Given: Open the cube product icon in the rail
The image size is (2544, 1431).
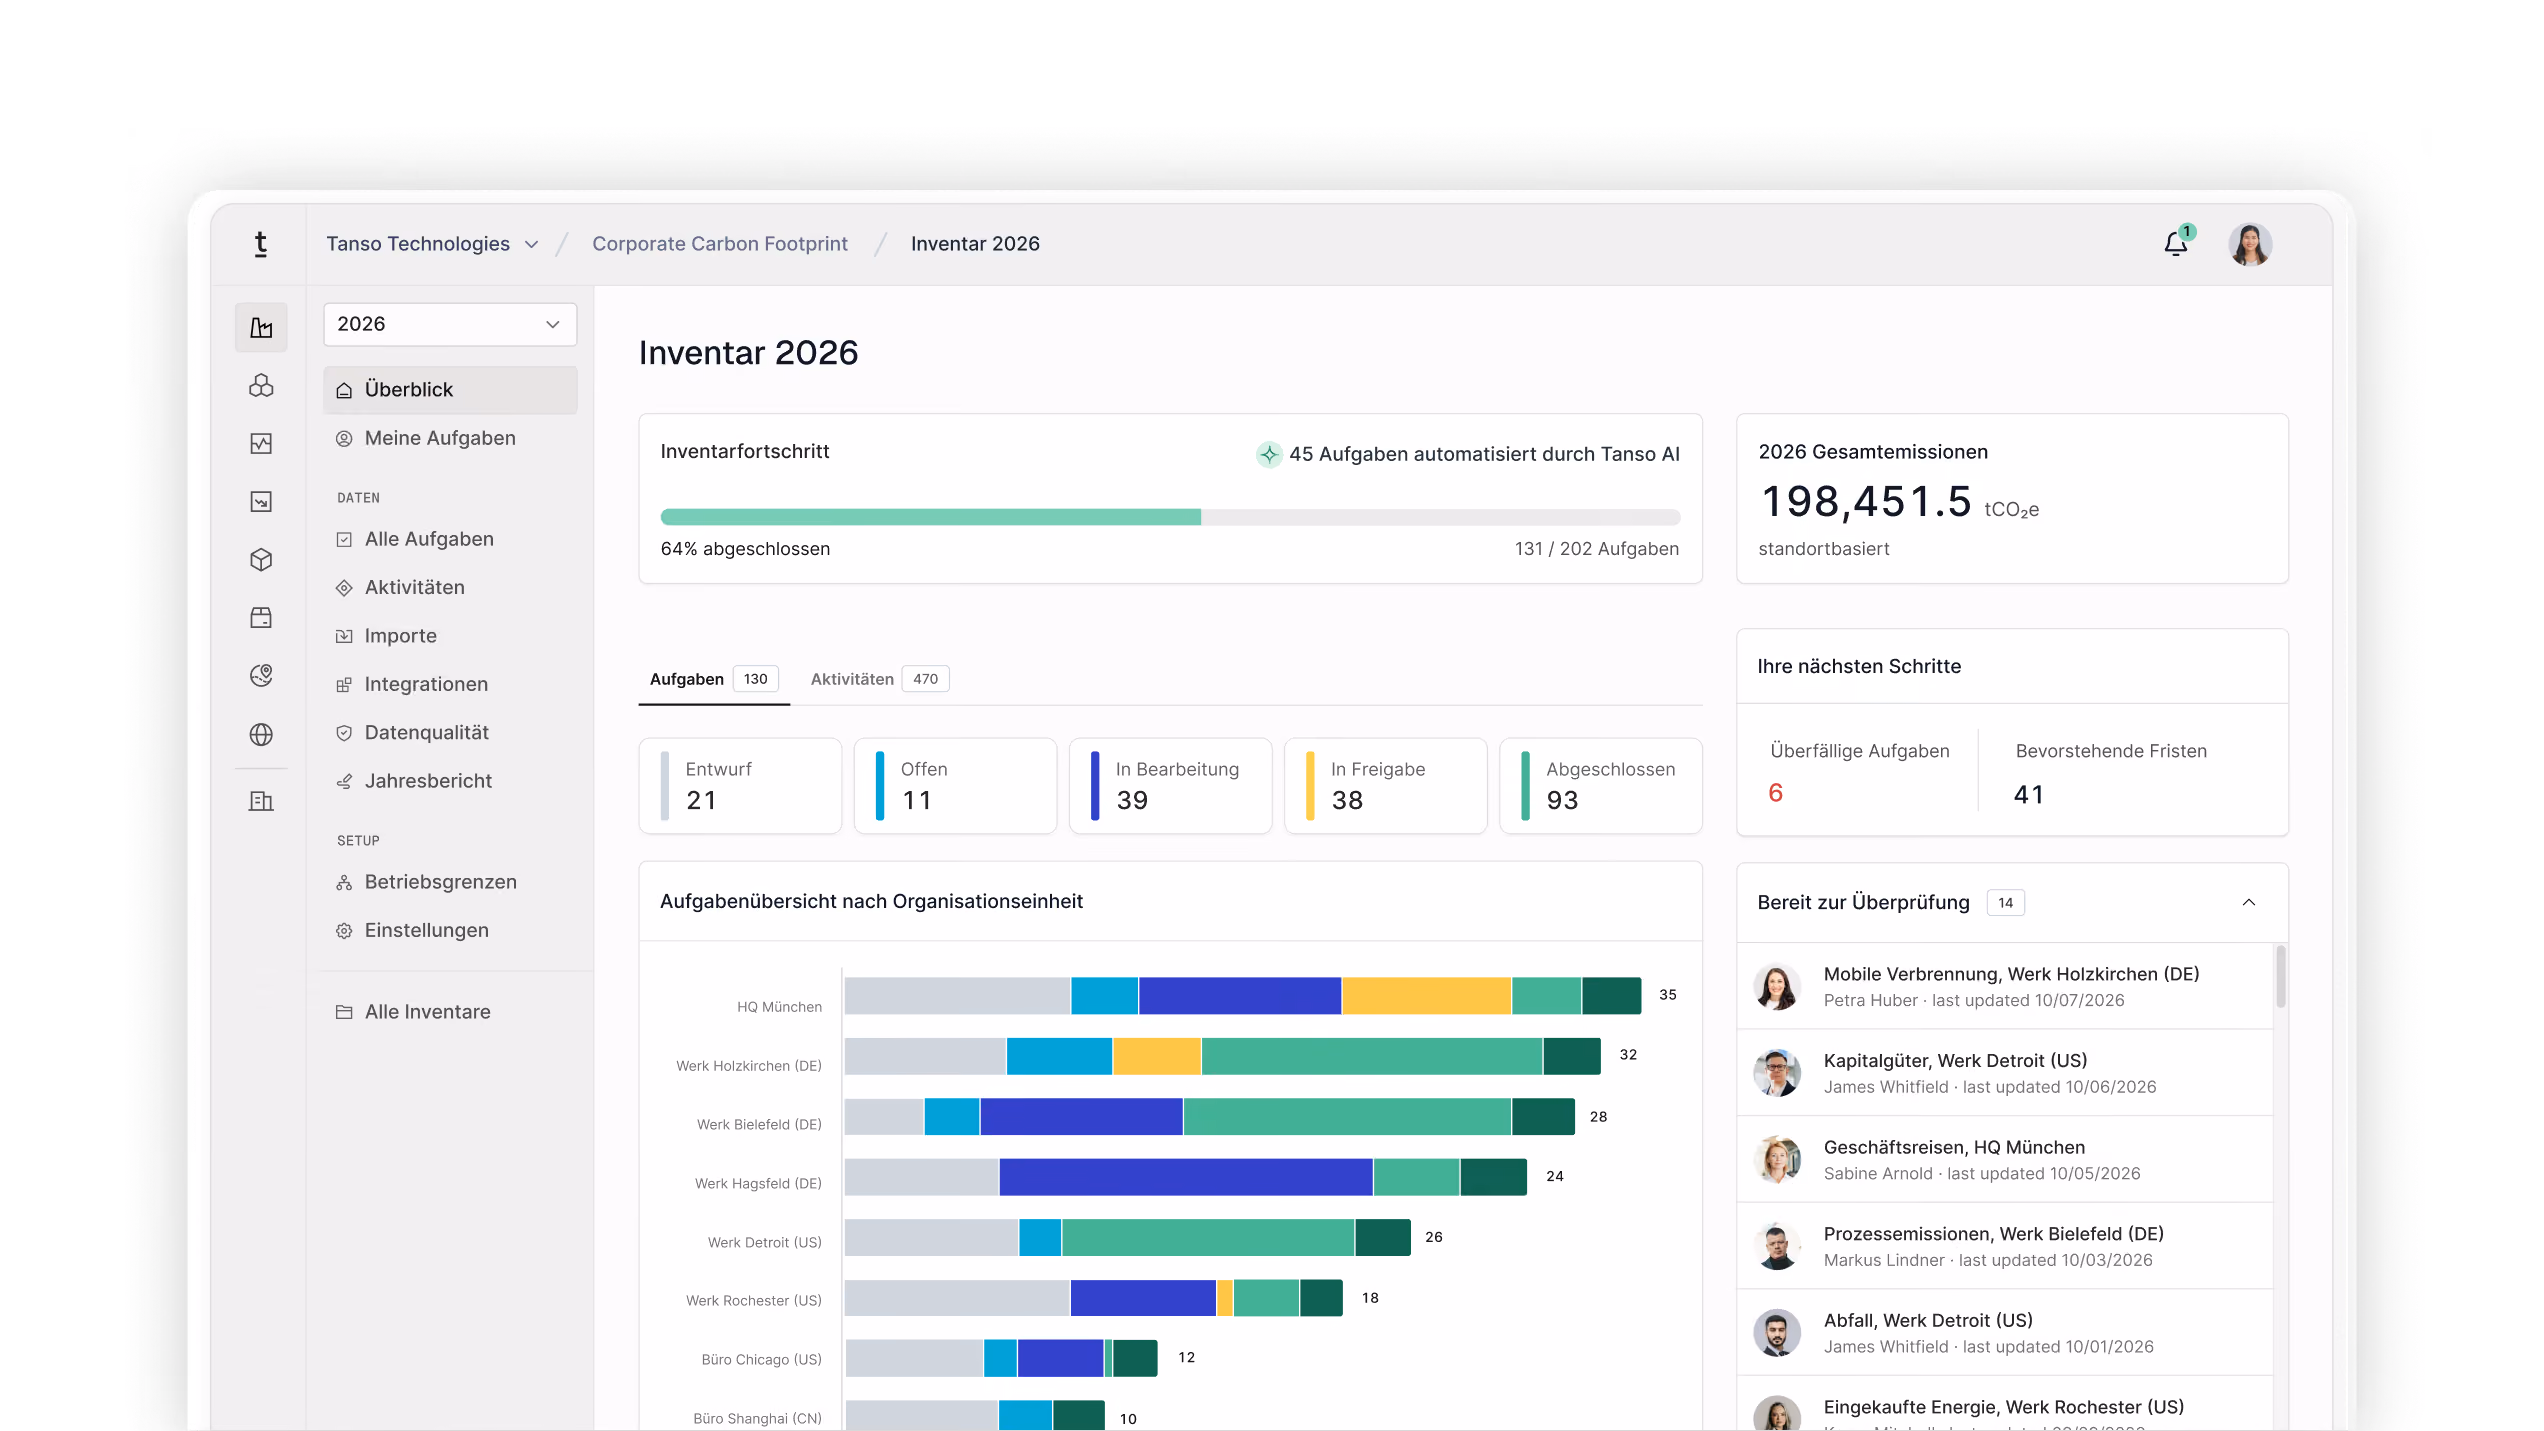Looking at the screenshot, I should (261, 560).
